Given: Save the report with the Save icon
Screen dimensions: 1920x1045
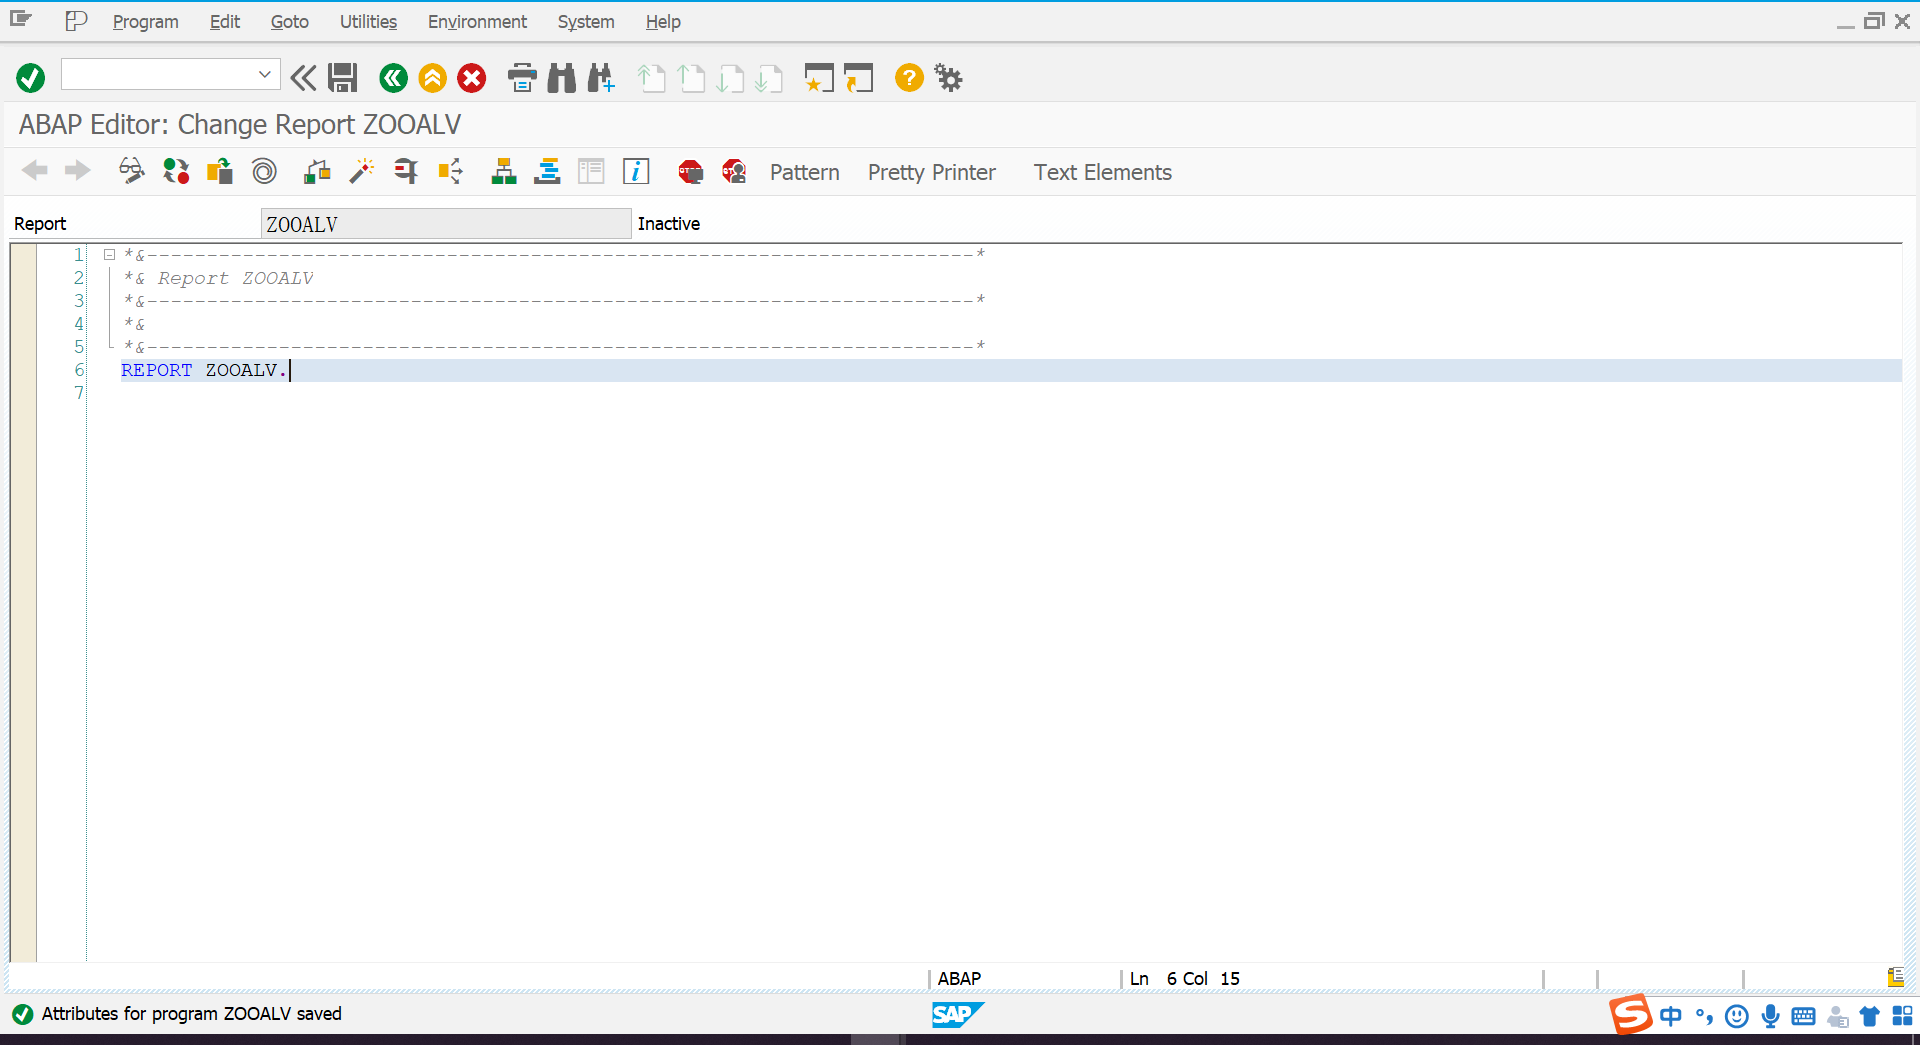Looking at the screenshot, I should click(343, 78).
